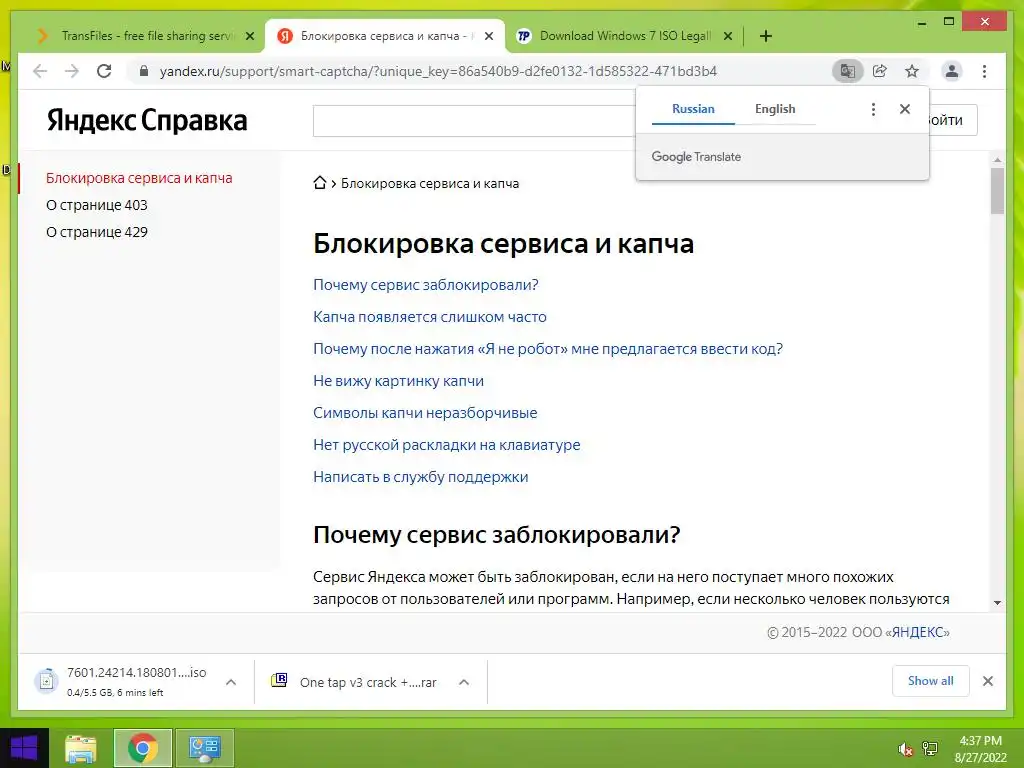
Task: Click Show all downloads button
Action: pos(930,681)
